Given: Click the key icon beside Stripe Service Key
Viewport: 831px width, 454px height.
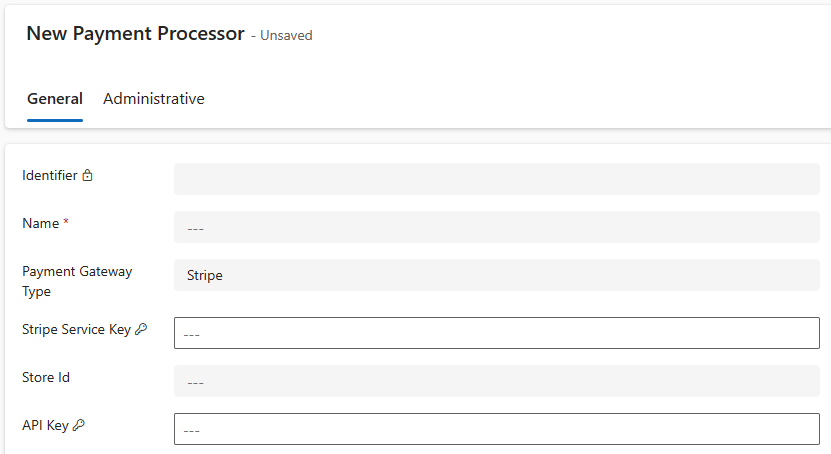Looking at the screenshot, I should point(141,329).
